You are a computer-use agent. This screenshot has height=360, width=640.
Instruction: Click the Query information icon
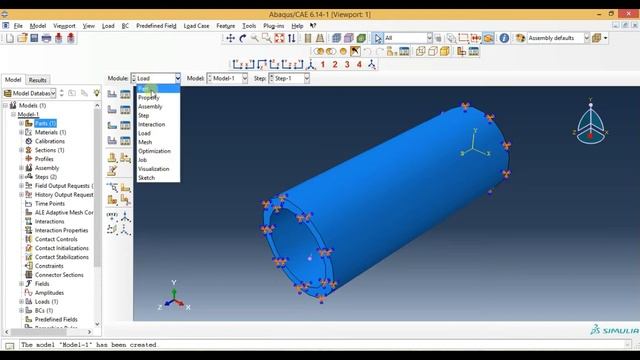click(x=504, y=38)
